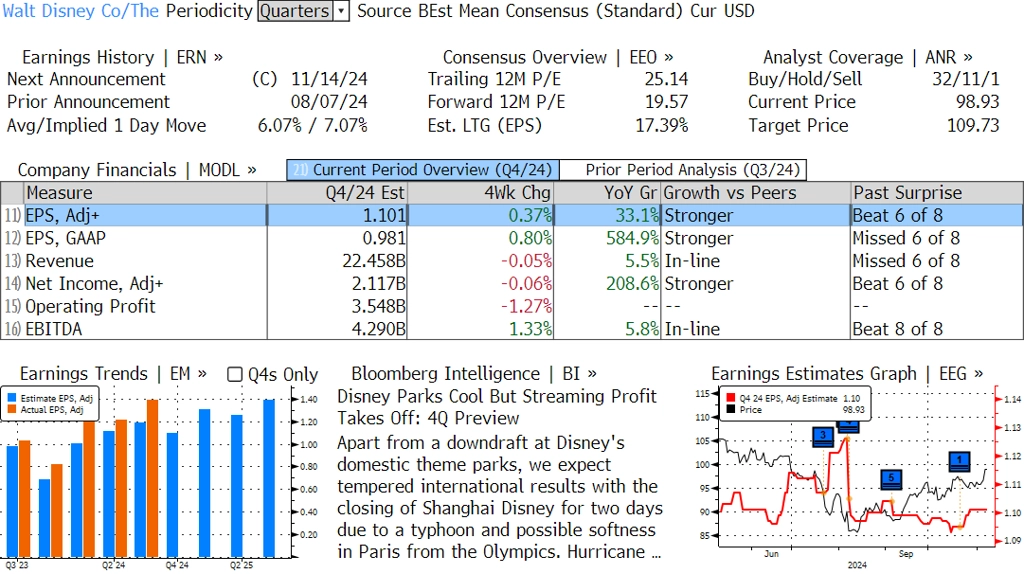Click the red Q4 24 EPS legend marker

point(730,398)
